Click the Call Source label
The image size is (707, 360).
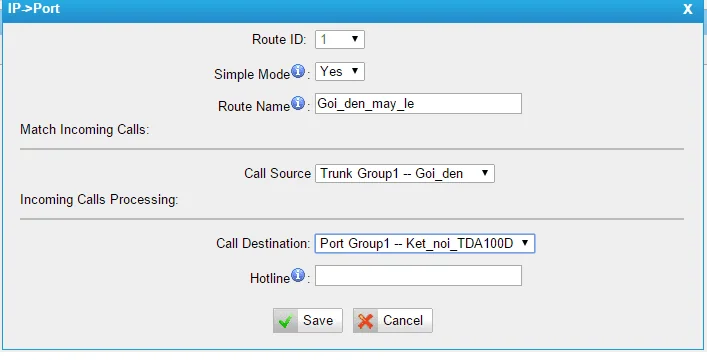[277, 174]
